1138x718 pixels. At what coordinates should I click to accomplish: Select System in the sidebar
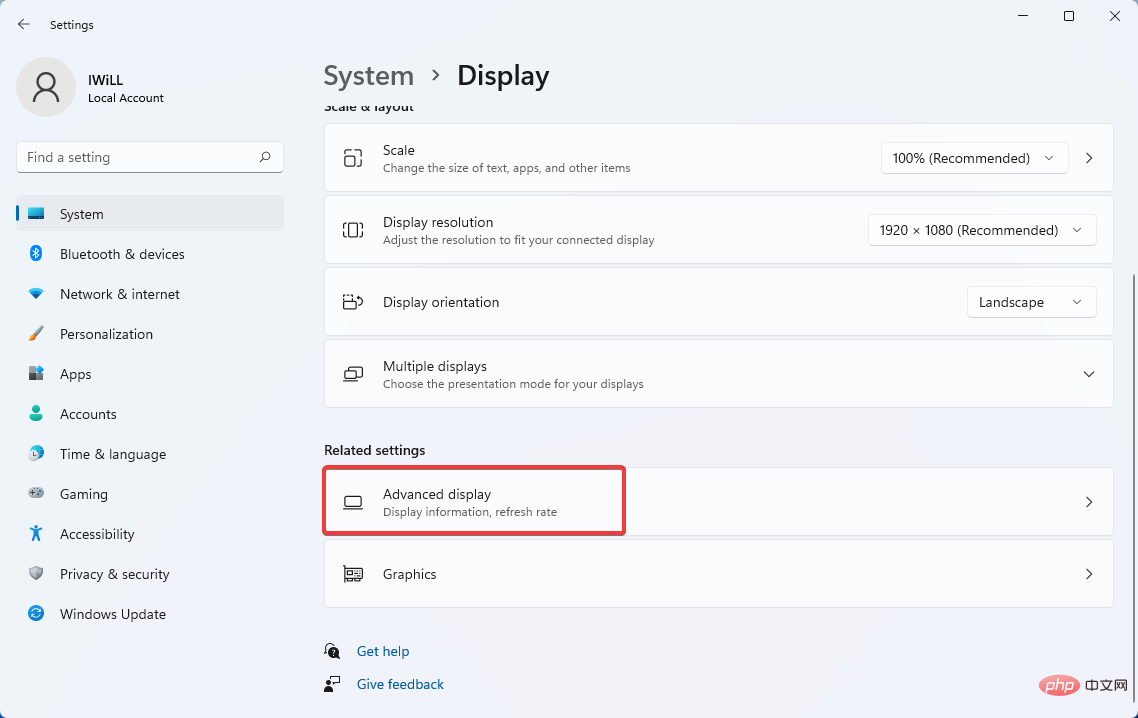pos(150,213)
